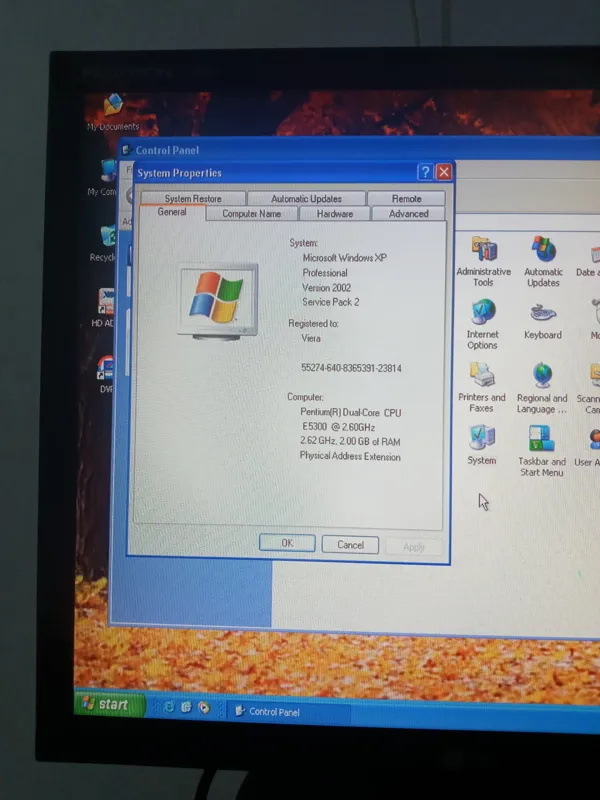The width and height of the screenshot is (600, 800).
Task: Open Internet Options in Control Panel
Action: coord(482,324)
